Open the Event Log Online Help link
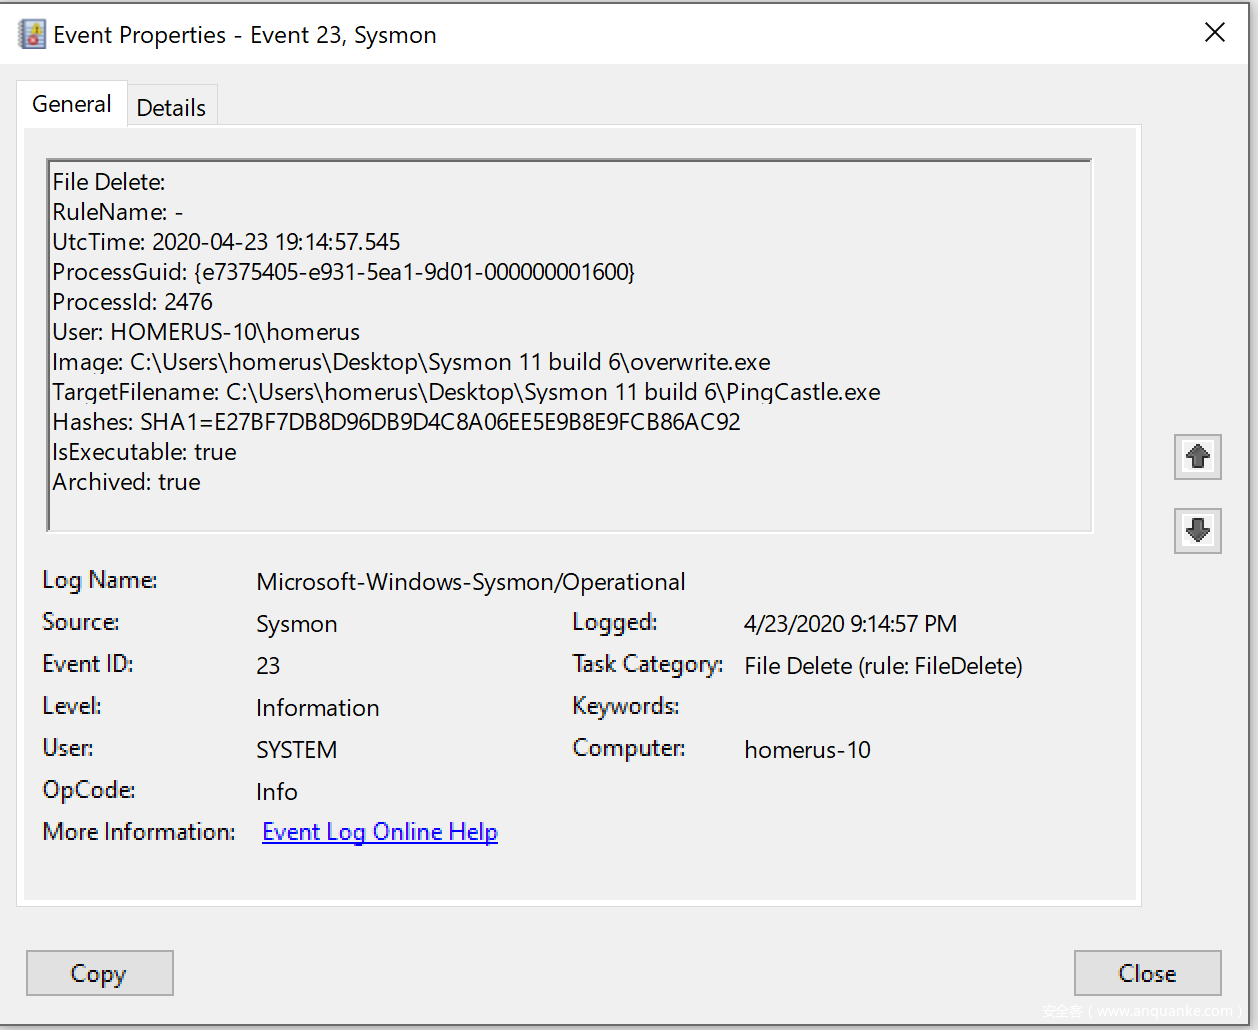1258x1030 pixels. pyautogui.click(x=379, y=832)
